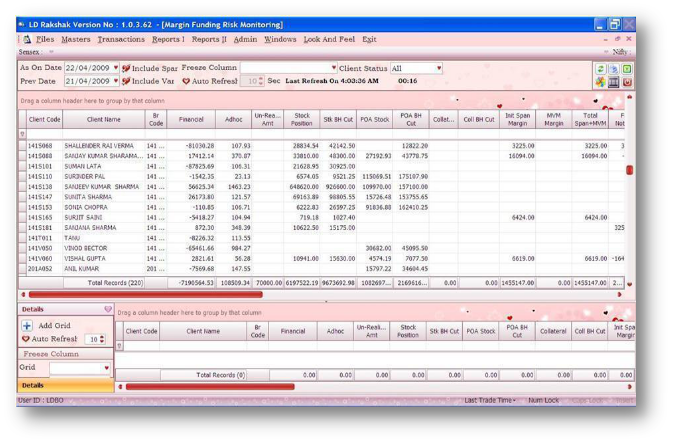
Task: Click the refresh icon at top right
Action: (601, 69)
